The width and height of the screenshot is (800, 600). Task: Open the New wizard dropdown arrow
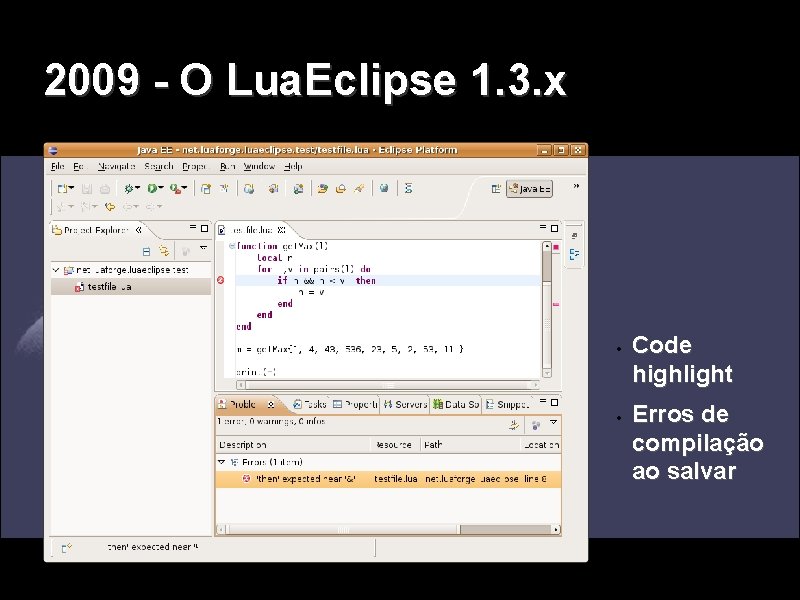tap(71, 189)
